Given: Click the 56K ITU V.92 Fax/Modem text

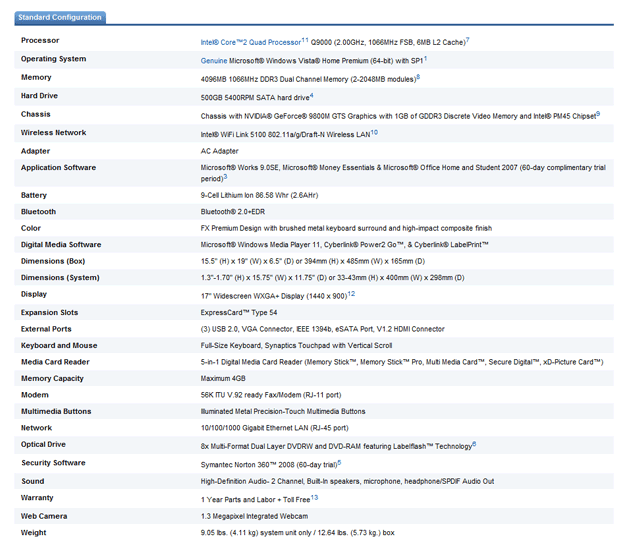Looking at the screenshot, I should [271, 395].
